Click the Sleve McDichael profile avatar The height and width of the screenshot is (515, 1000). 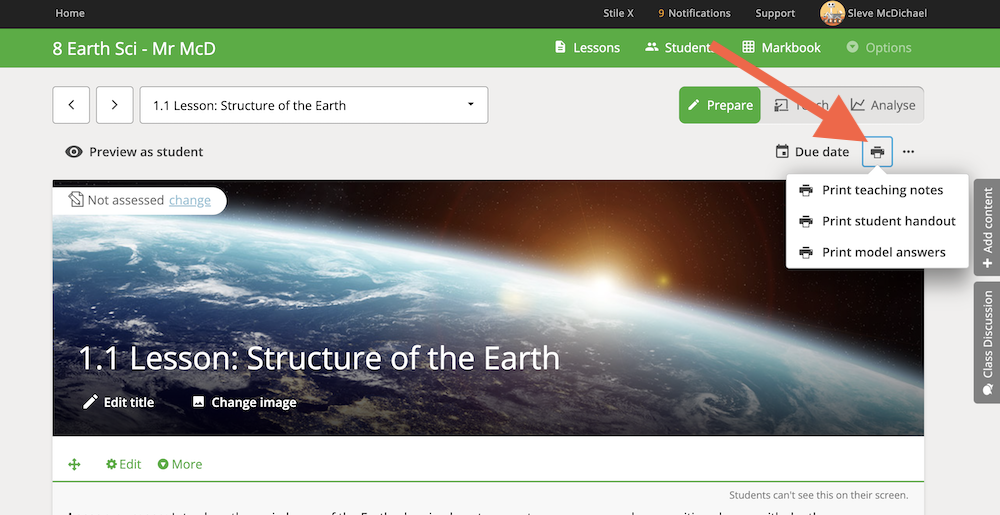tap(832, 13)
